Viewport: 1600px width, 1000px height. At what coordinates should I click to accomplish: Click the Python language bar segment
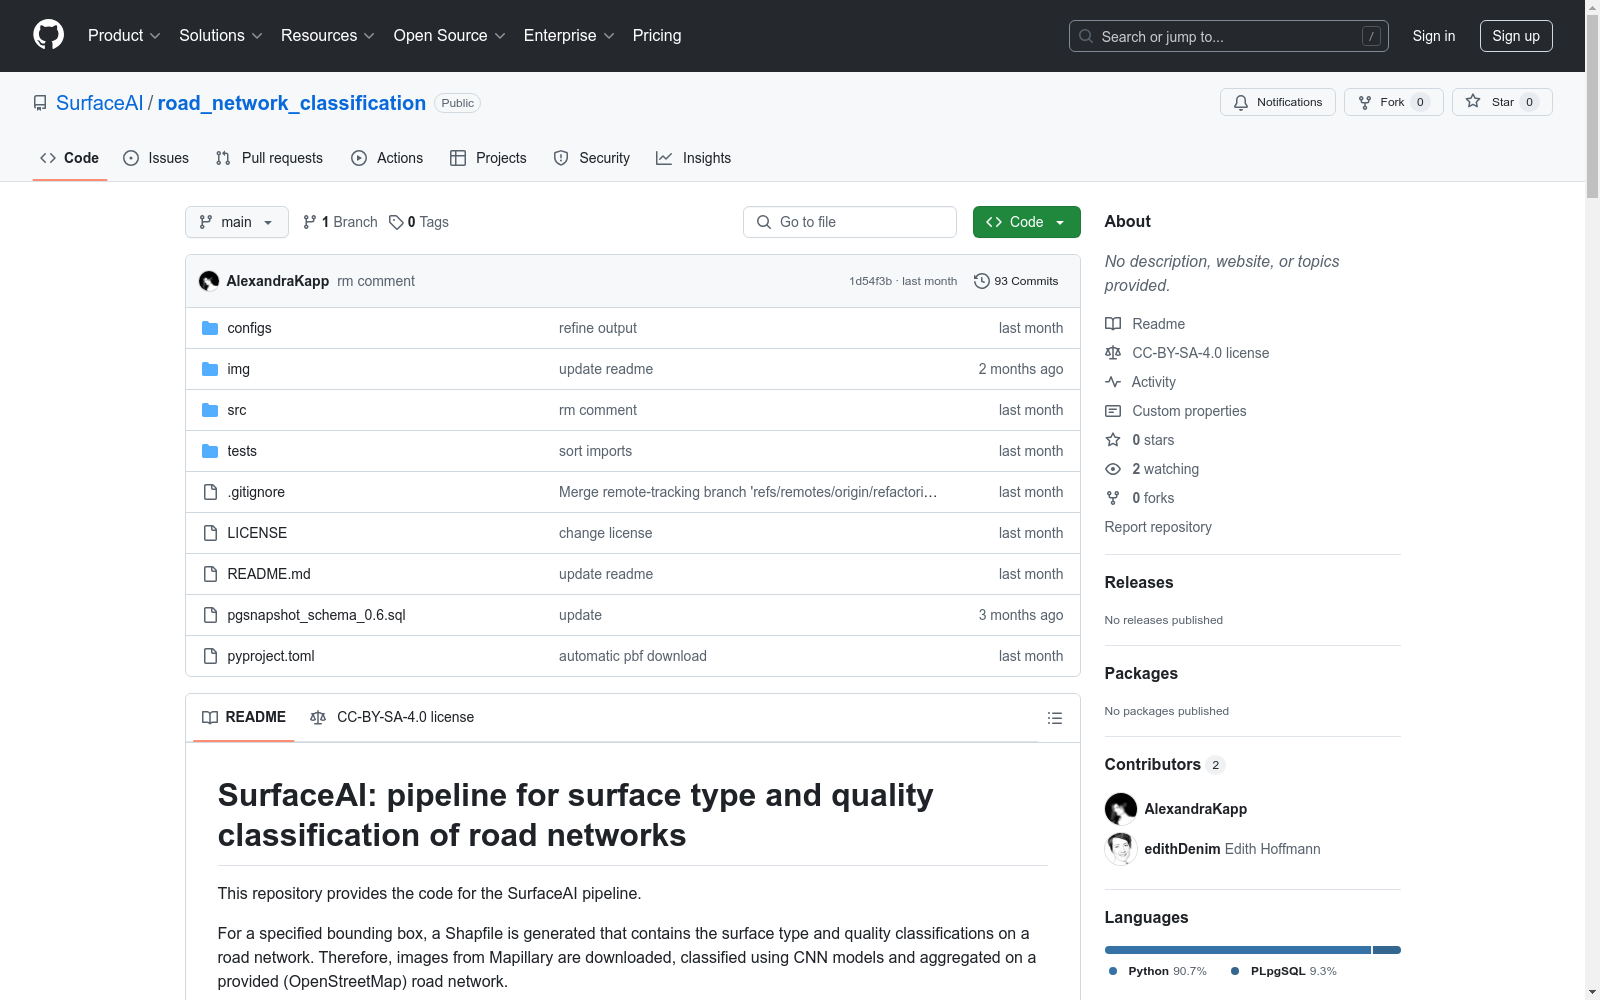click(1238, 950)
